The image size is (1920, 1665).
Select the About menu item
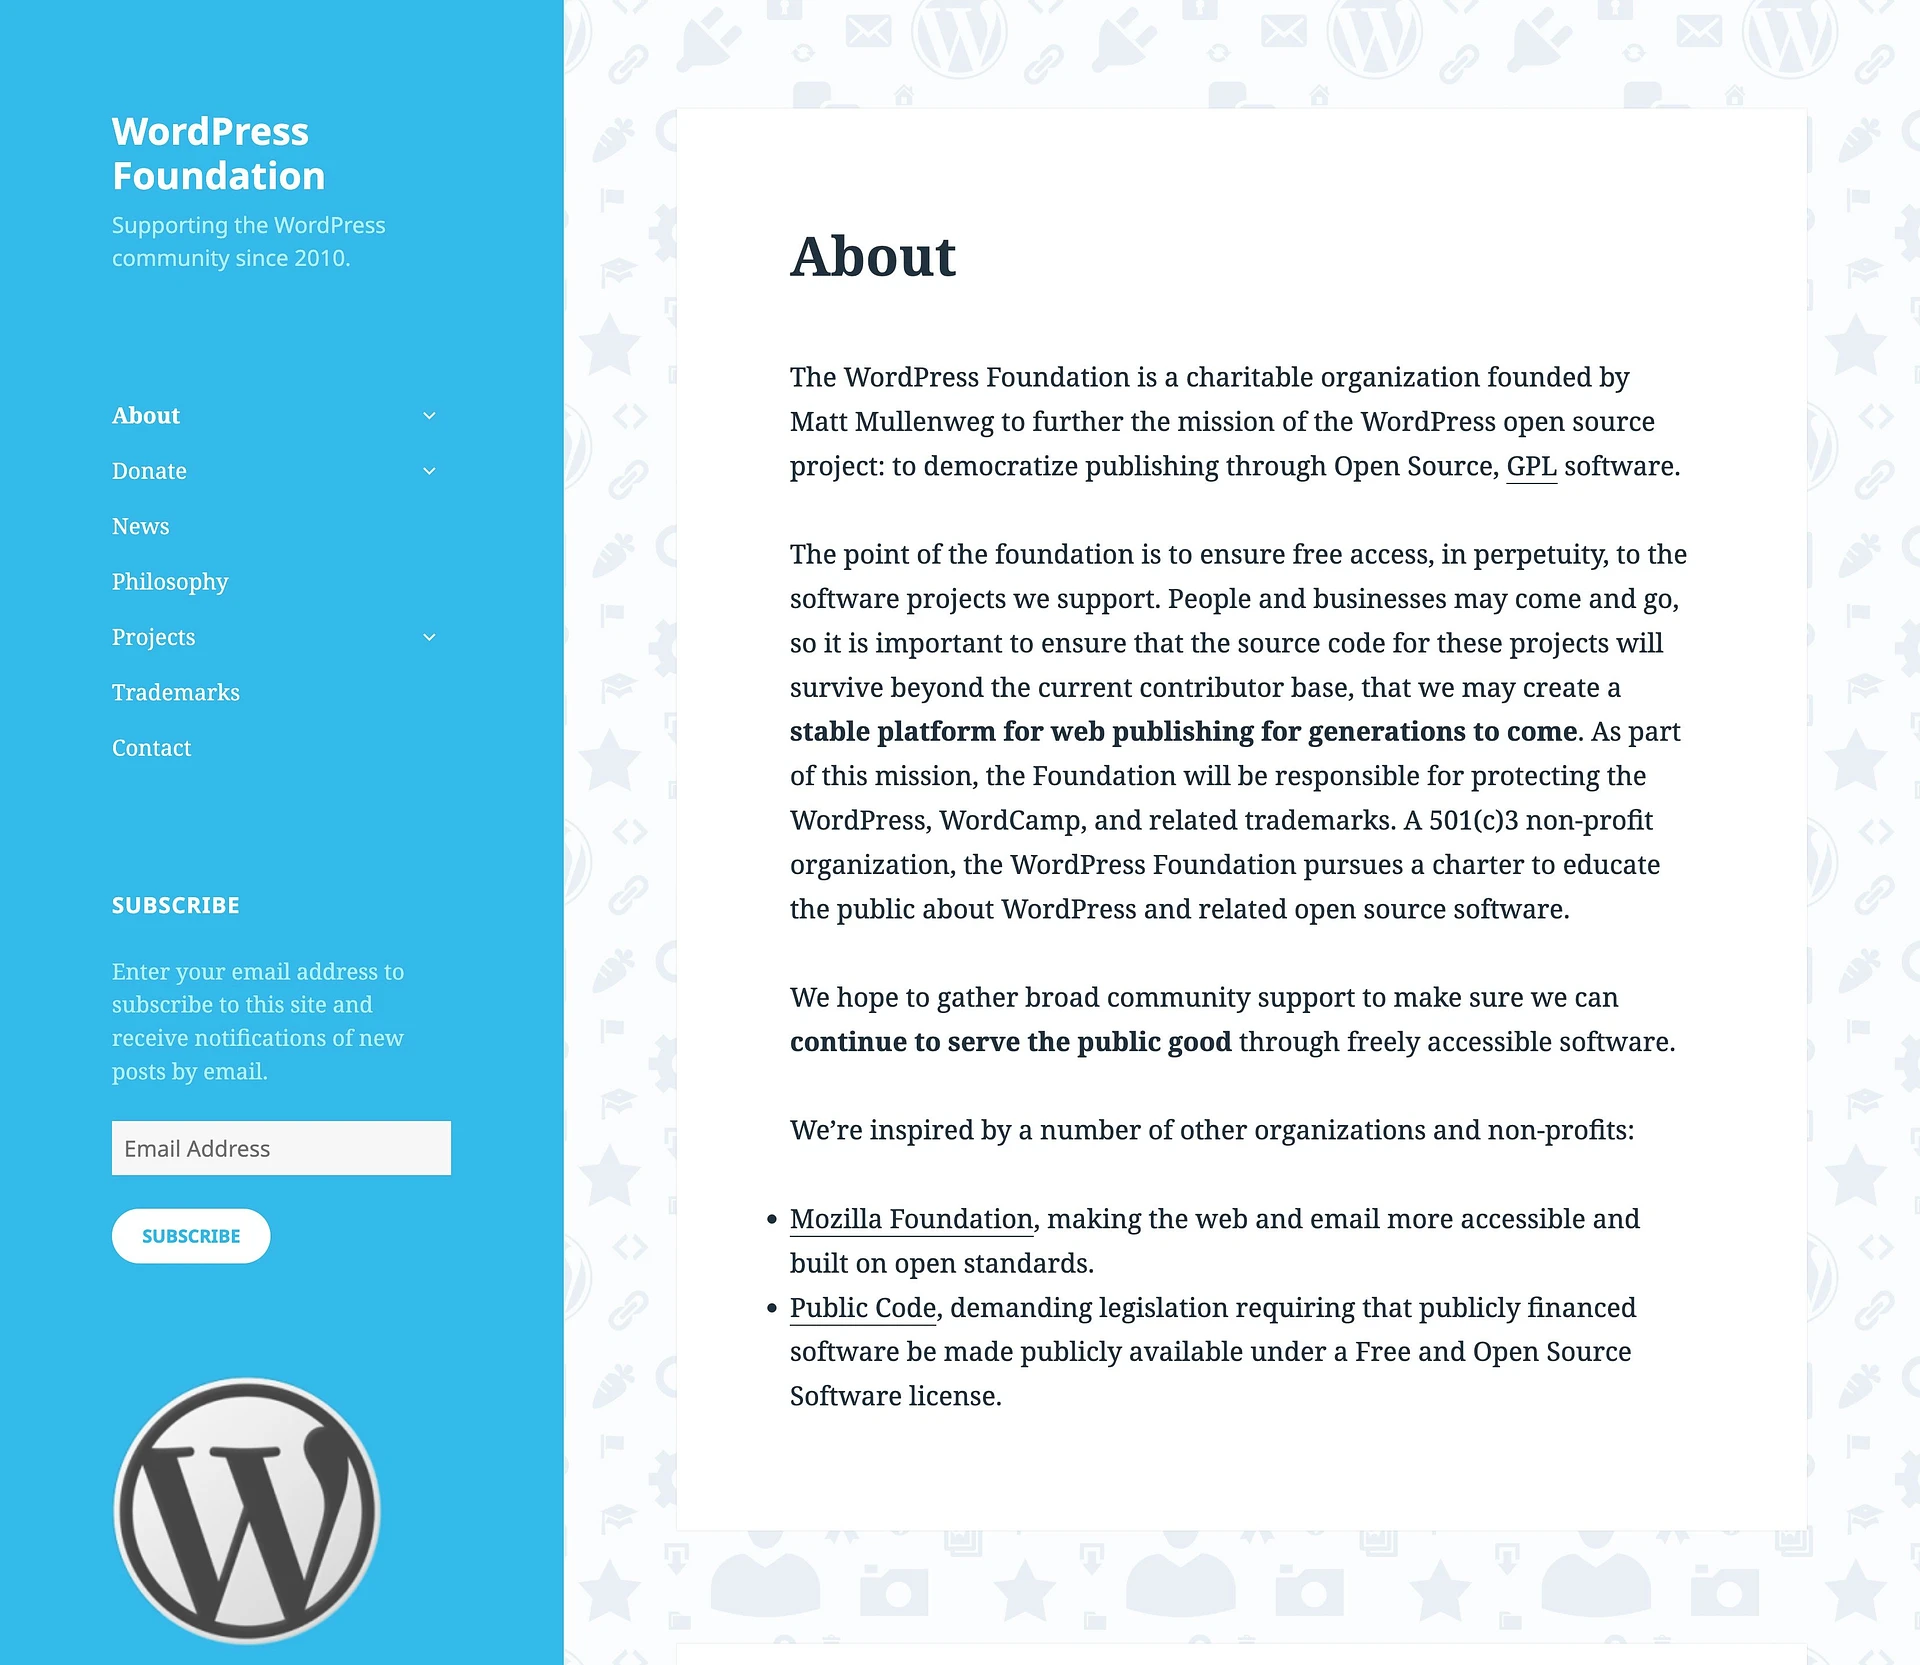click(145, 413)
